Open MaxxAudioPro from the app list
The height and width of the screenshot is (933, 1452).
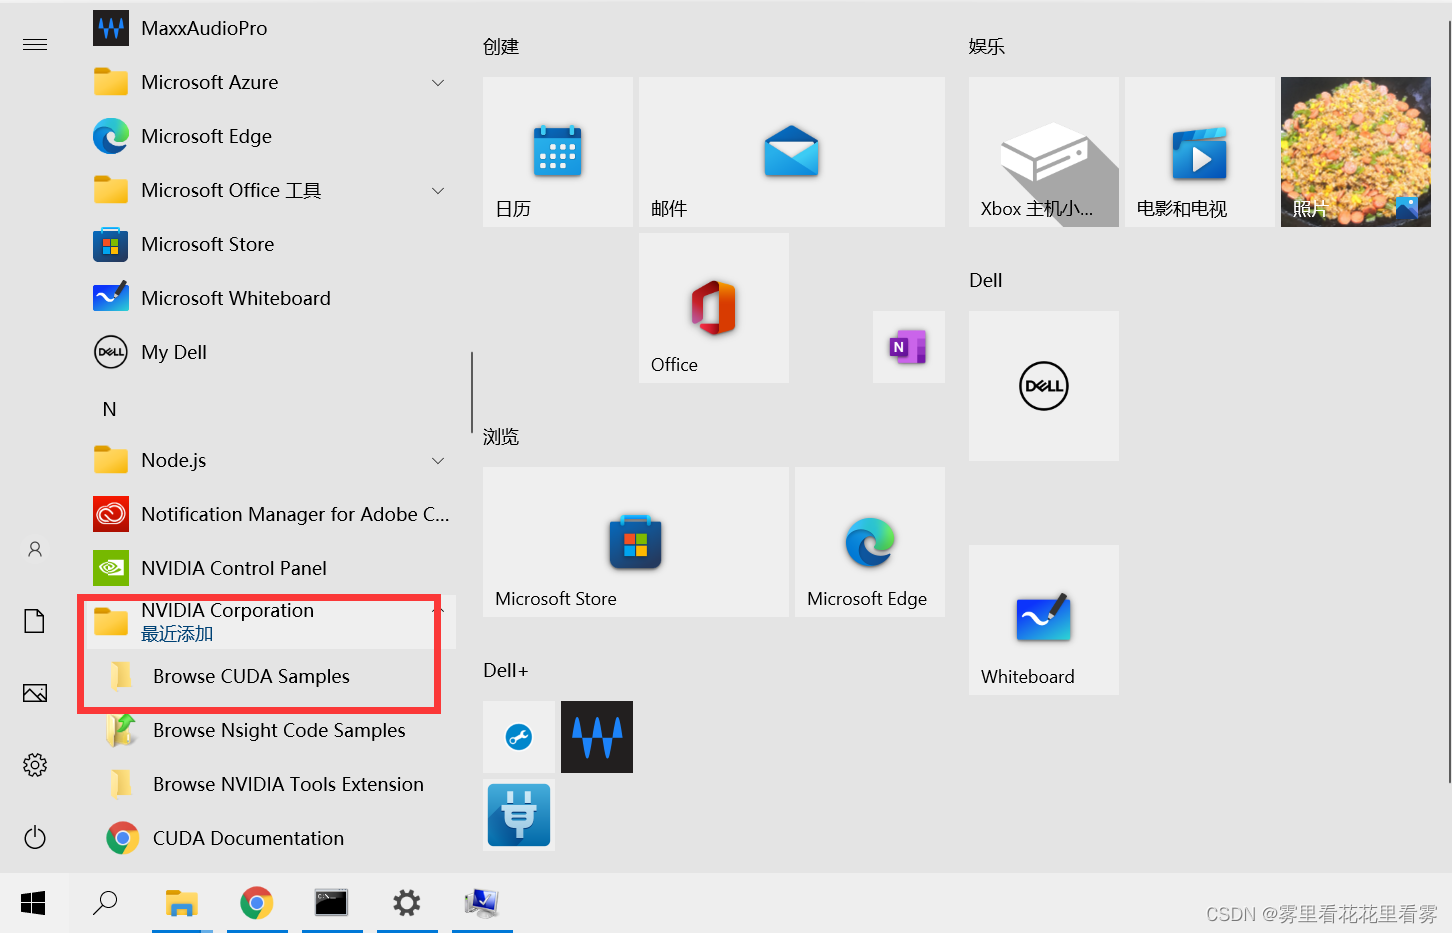coord(270,28)
